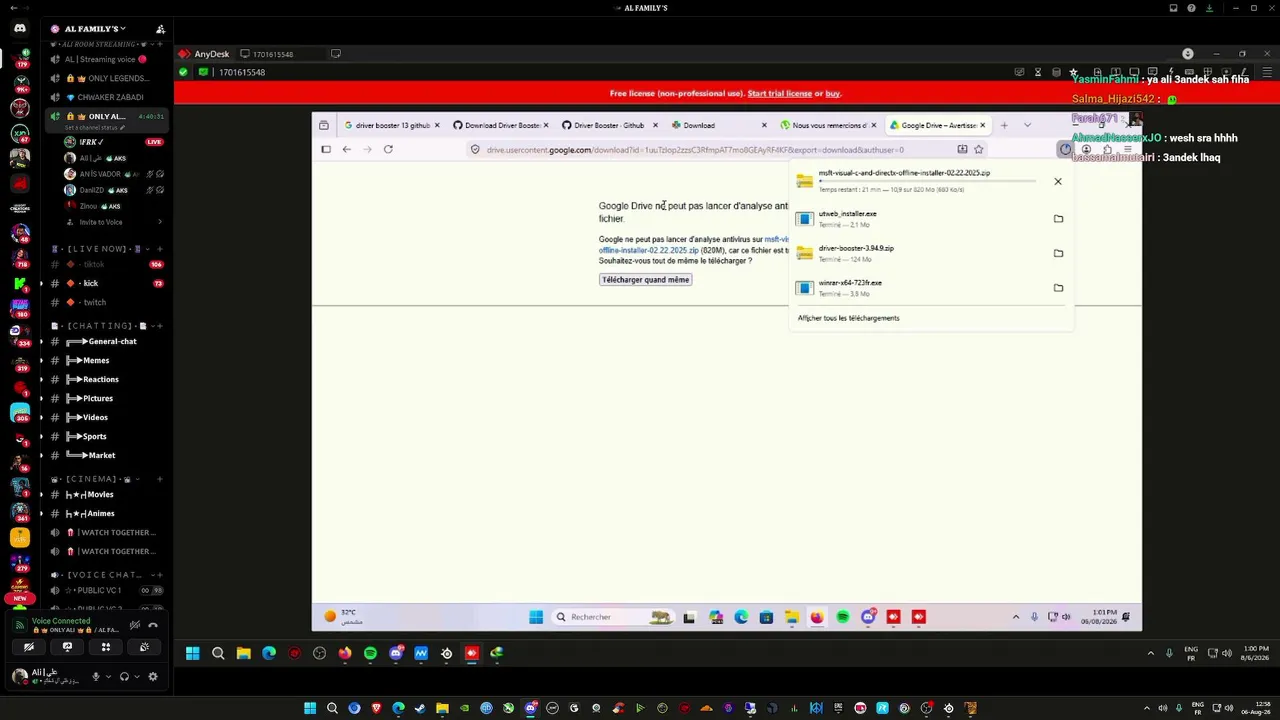Join the PUBLIC VC 1 voice channel

pyautogui.click(x=105, y=590)
